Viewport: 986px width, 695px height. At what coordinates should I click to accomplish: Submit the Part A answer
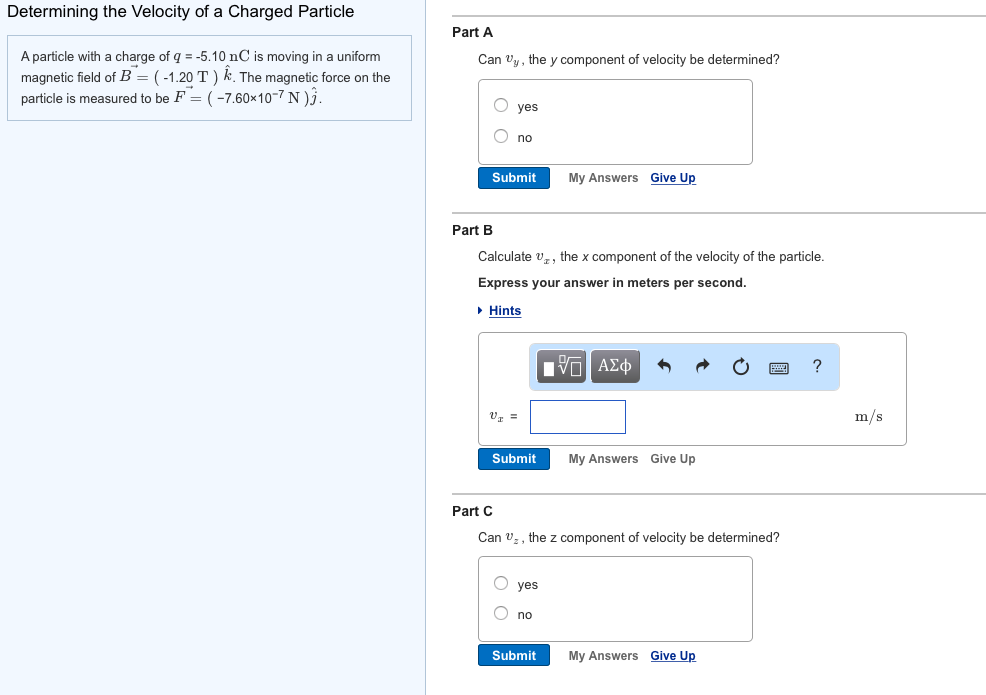point(513,177)
